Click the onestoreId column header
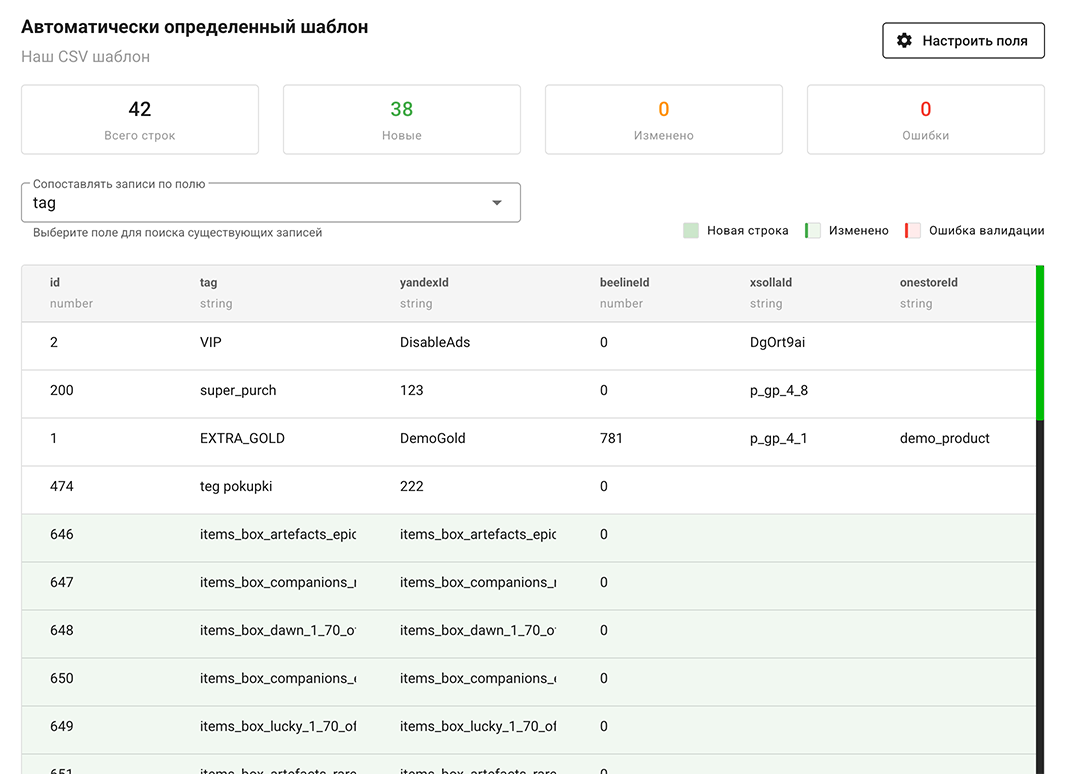The width and height of the screenshot is (1066, 774). pyautogui.click(x=928, y=283)
